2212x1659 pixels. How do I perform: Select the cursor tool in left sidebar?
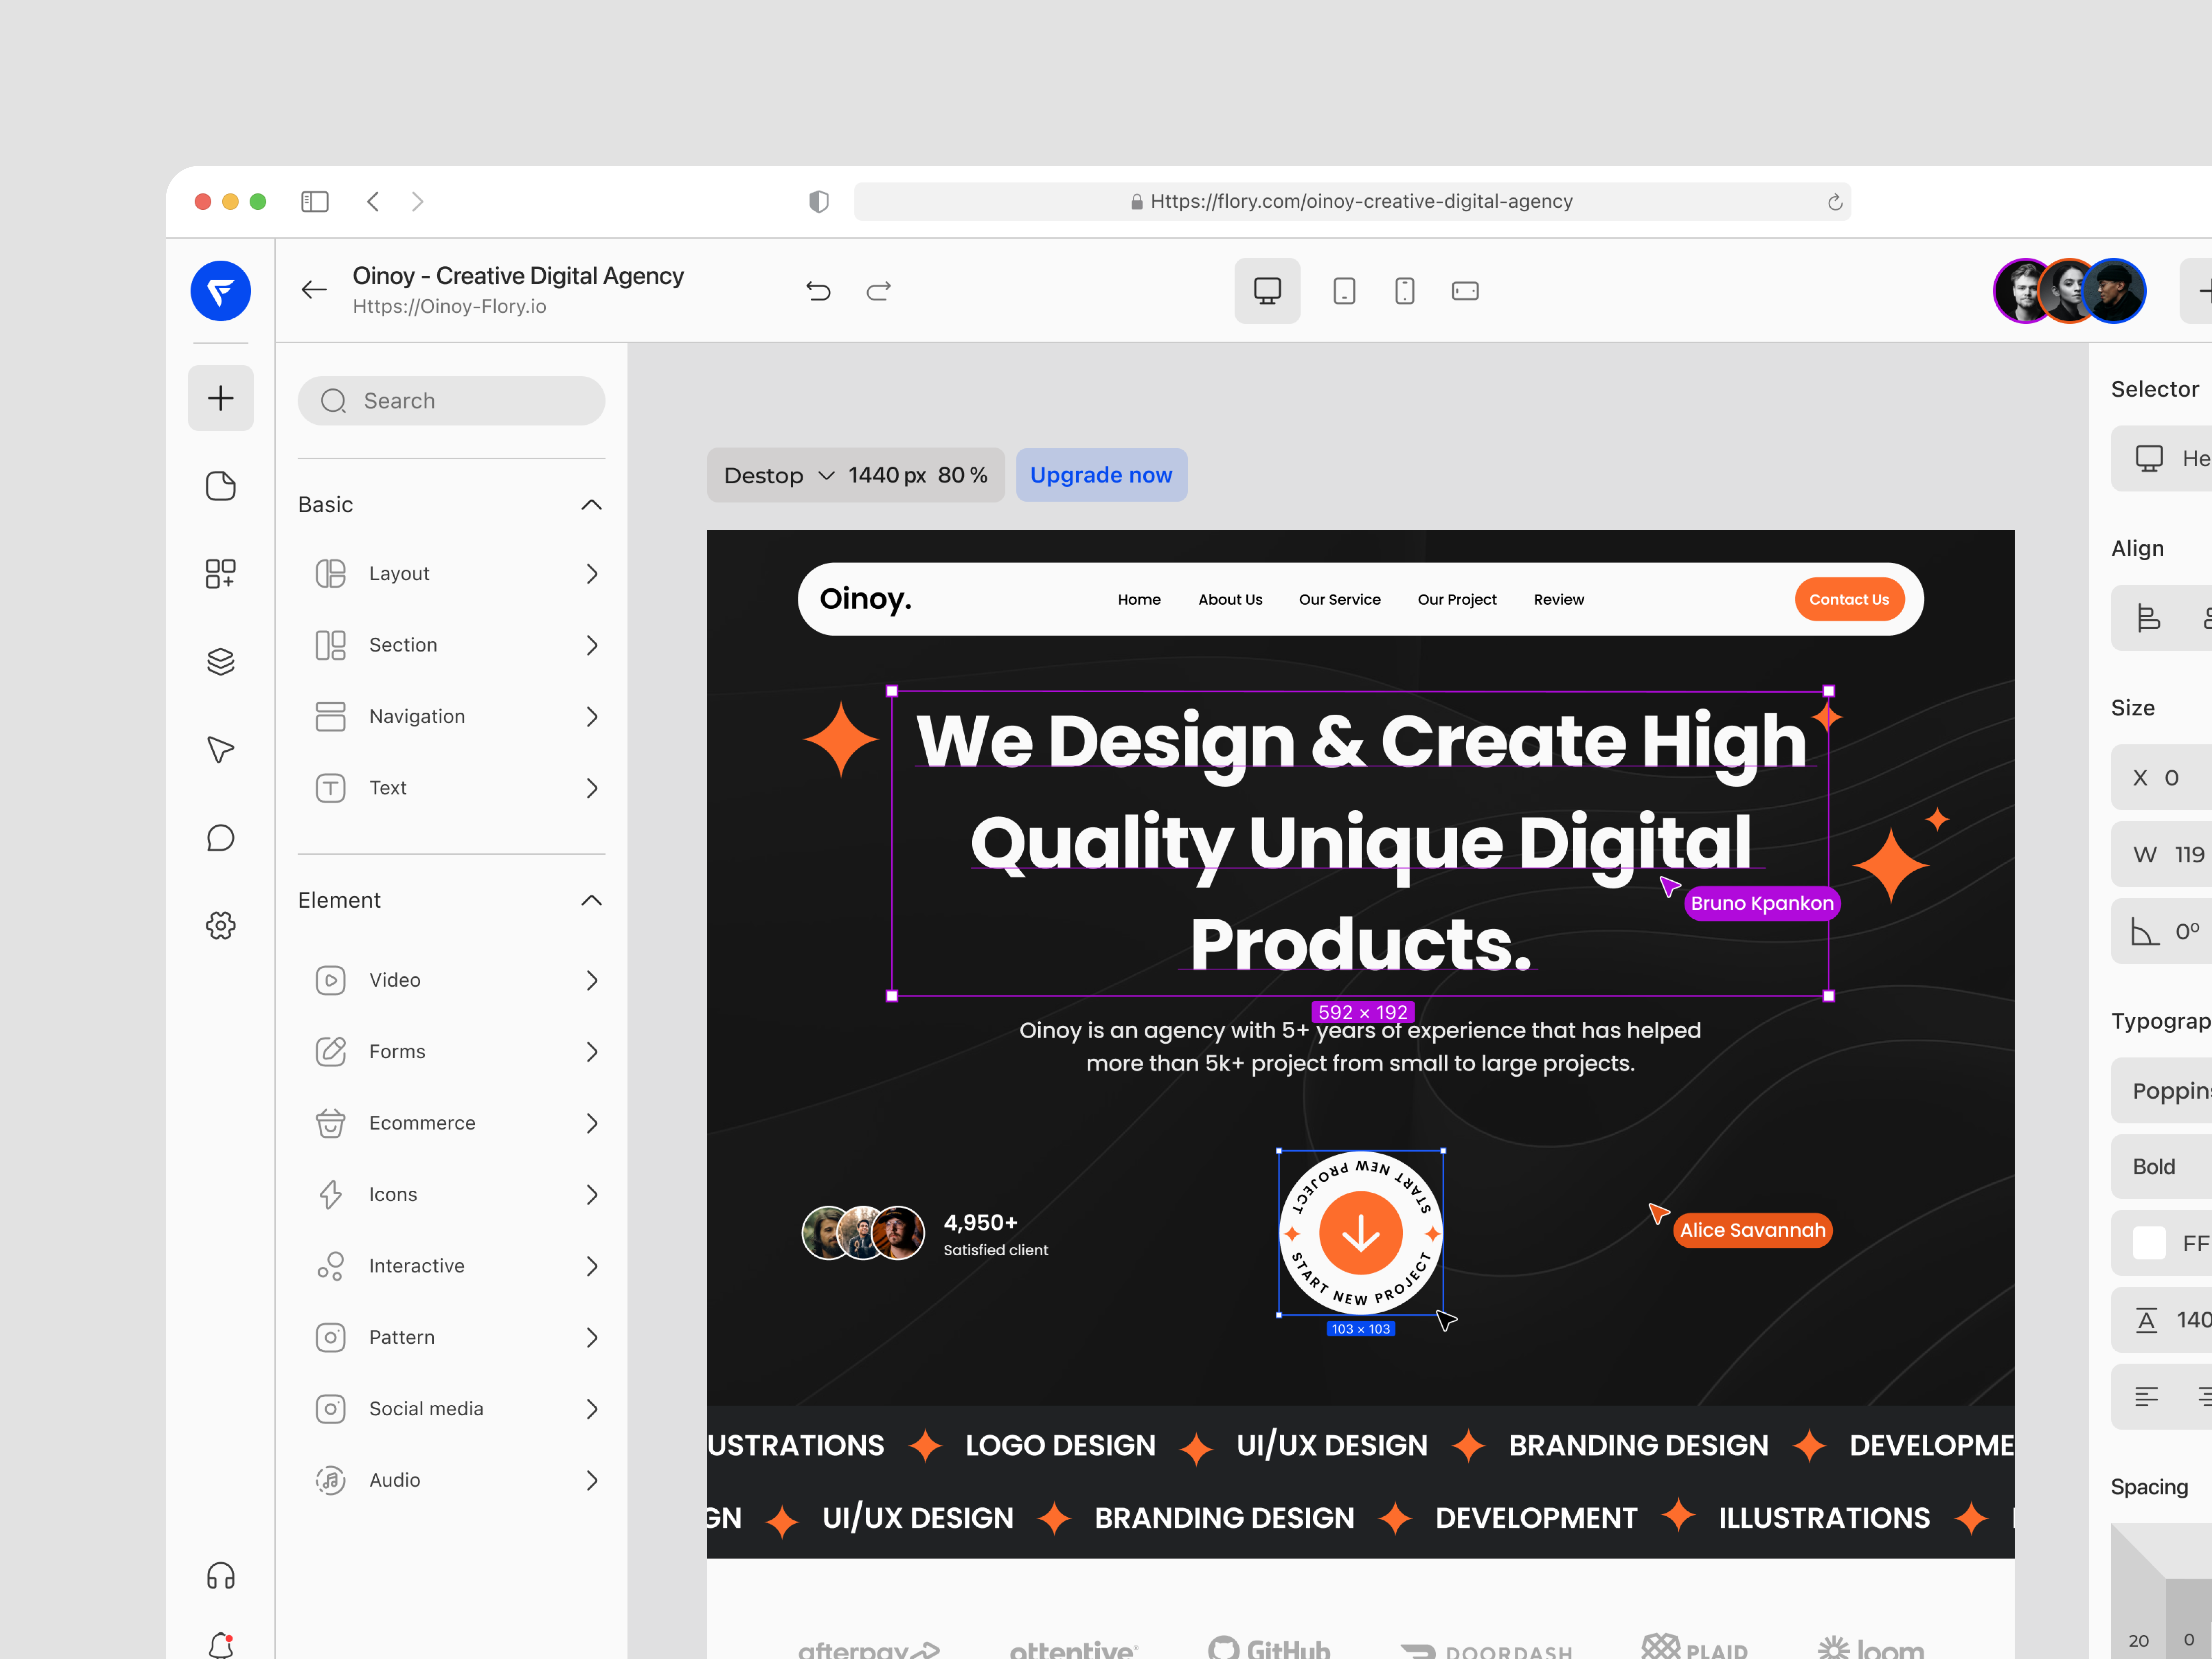(x=220, y=749)
